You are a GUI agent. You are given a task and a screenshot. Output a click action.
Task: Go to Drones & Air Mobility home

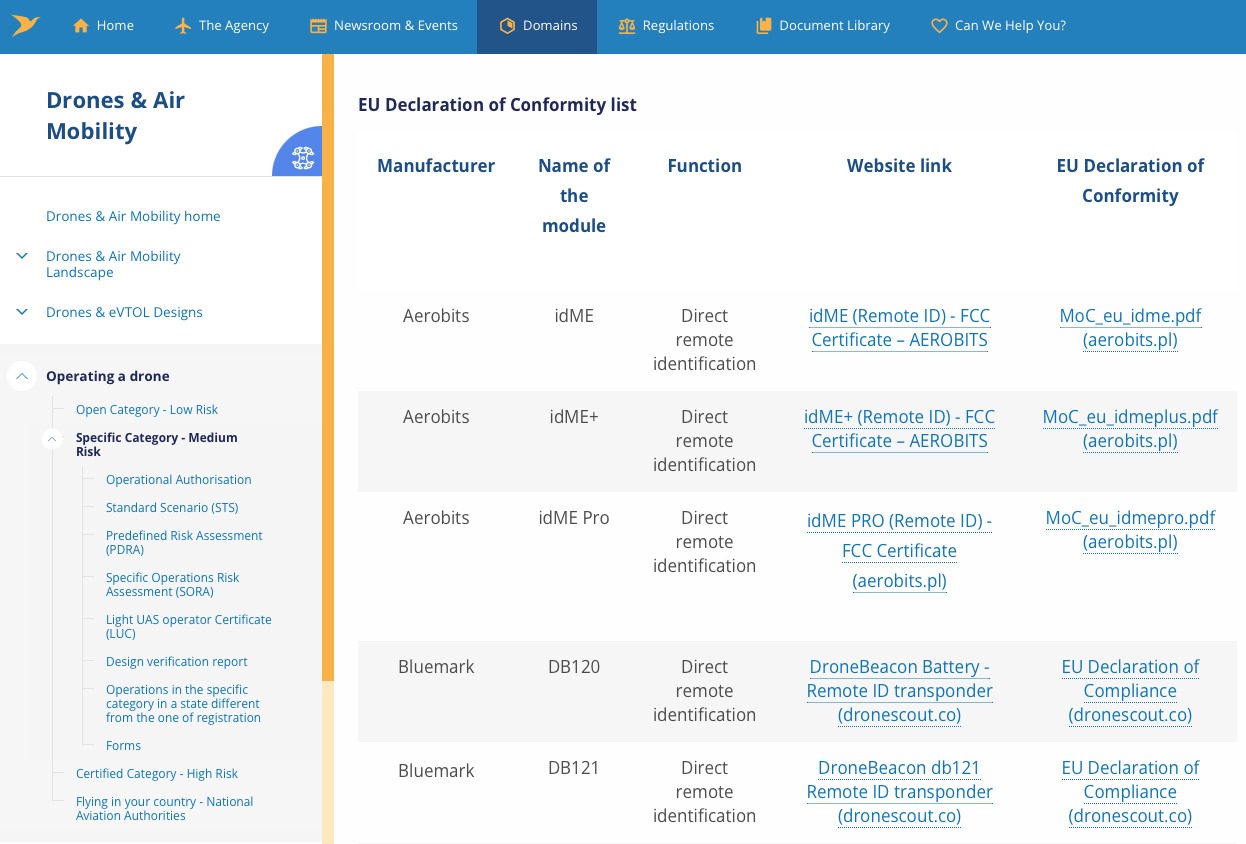133,216
